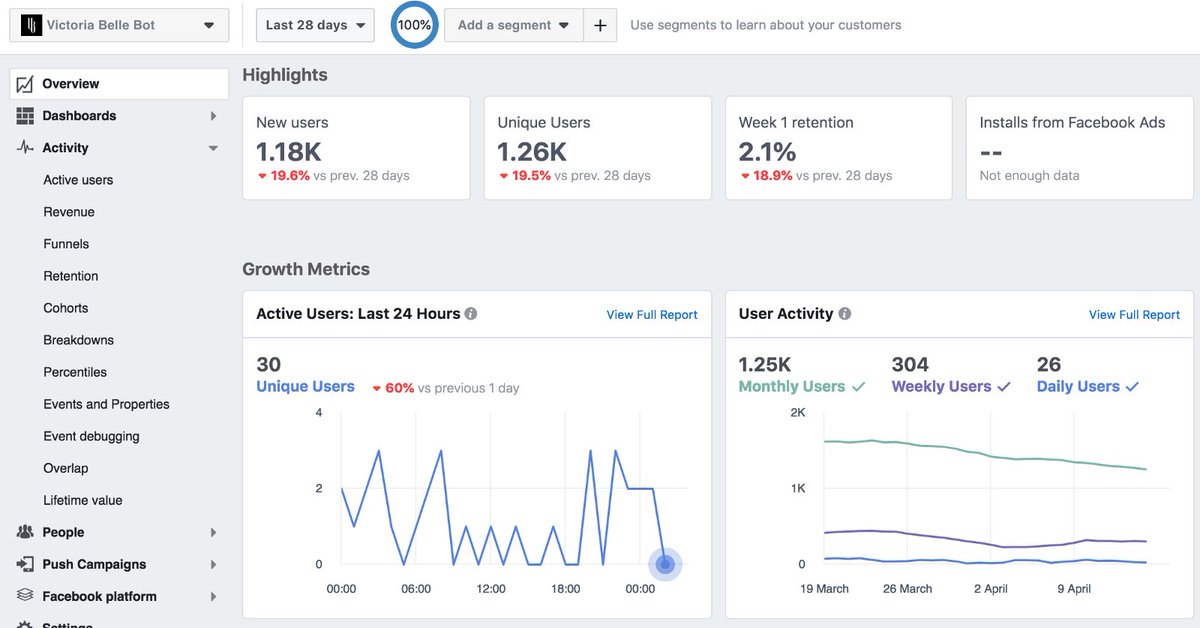Toggle the Monthly Users checkmark

(858, 386)
